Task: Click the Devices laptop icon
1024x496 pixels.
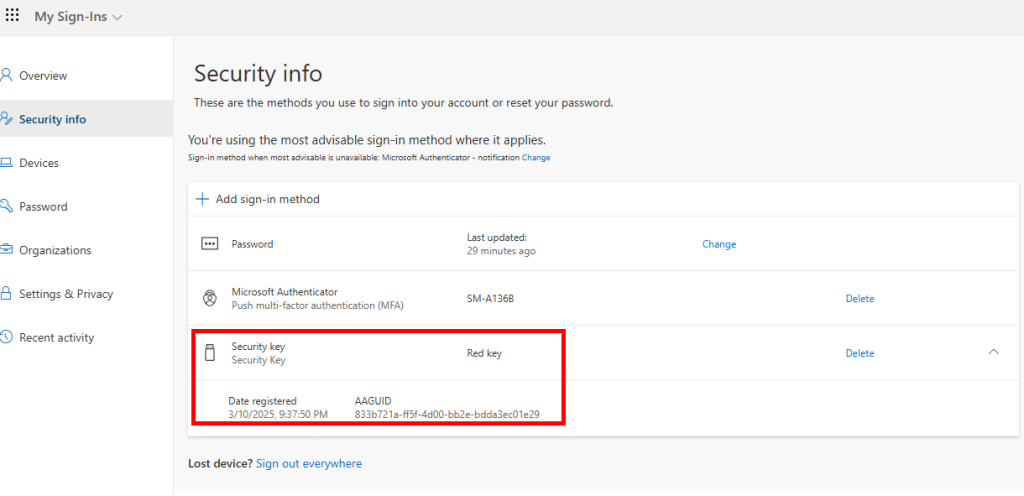Action: pos(7,163)
